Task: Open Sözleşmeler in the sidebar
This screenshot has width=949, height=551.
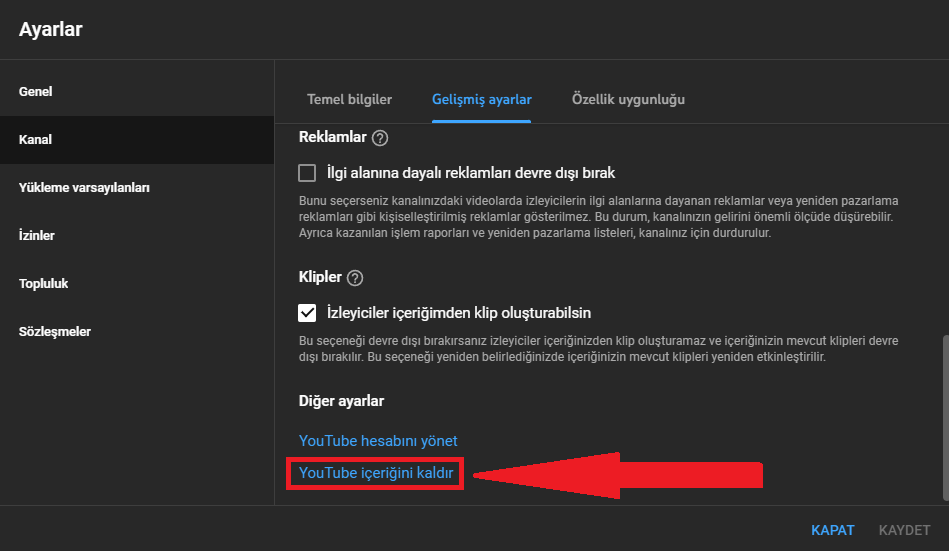Action: (x=55, y=332)
